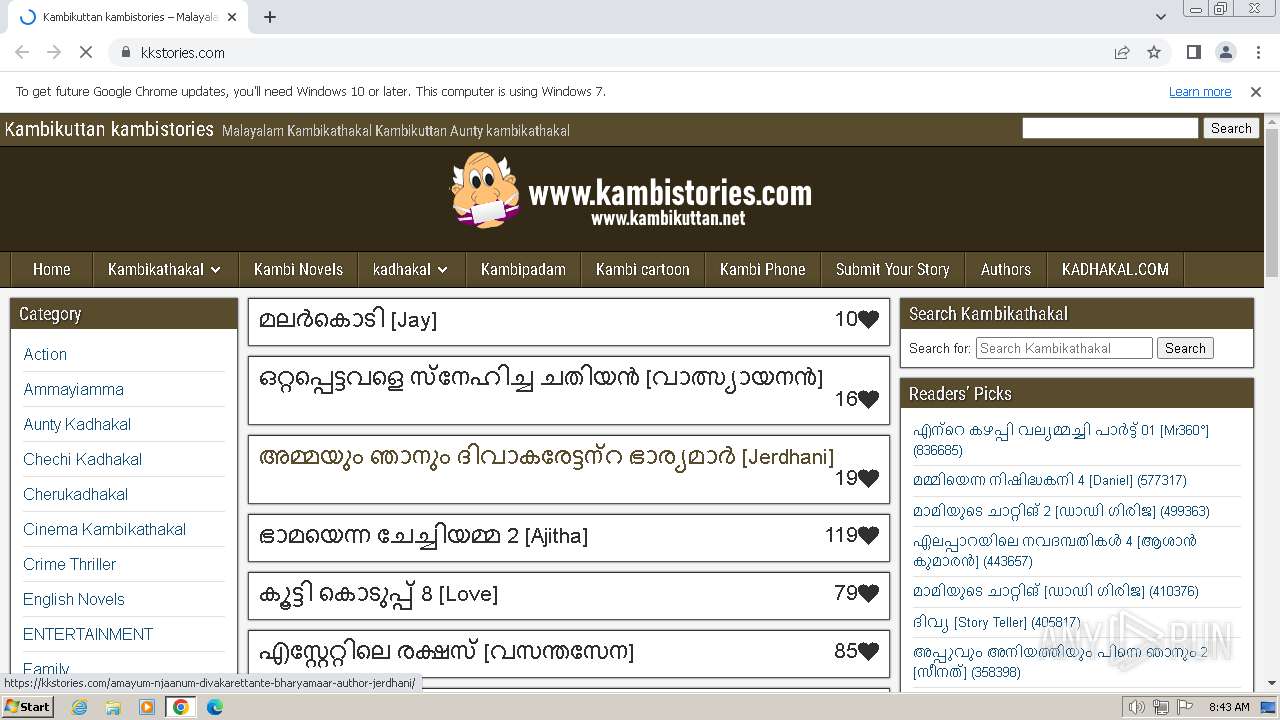Open the story titled with [Jay]

coord(348,320)
